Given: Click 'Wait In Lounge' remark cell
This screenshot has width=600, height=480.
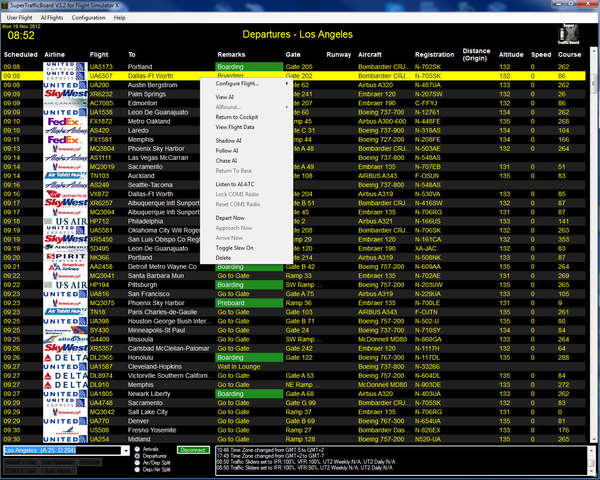Looking at the screenshot, I should tap(239, 367).
